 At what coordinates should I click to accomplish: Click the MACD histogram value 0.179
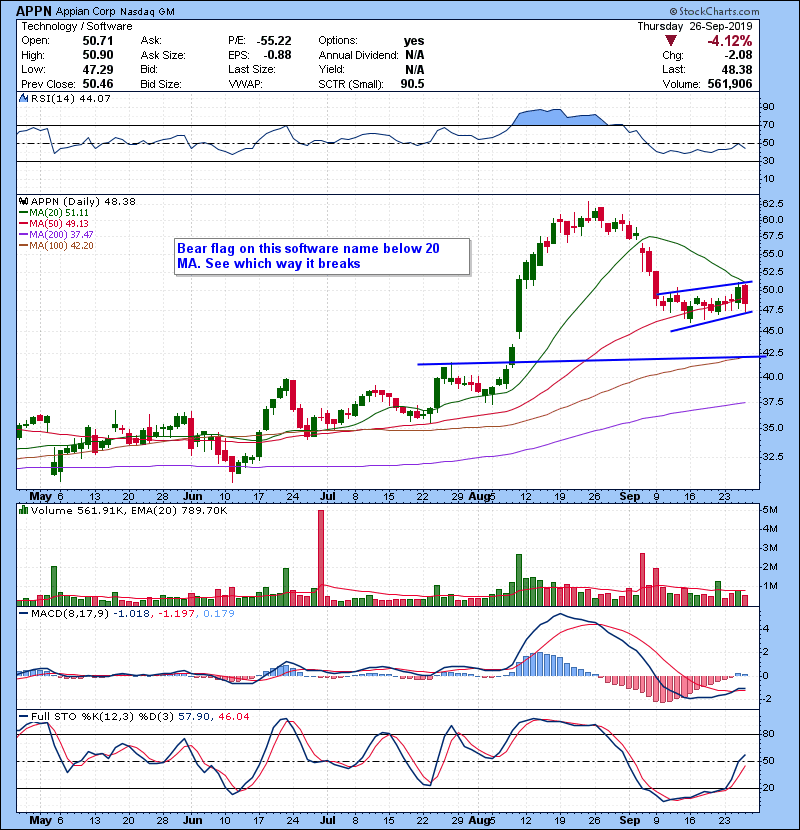click(219, 614)
